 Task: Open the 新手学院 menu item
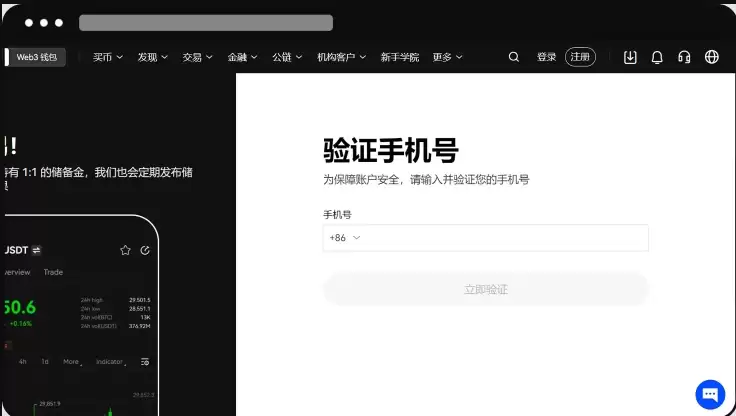coord(400,57)
